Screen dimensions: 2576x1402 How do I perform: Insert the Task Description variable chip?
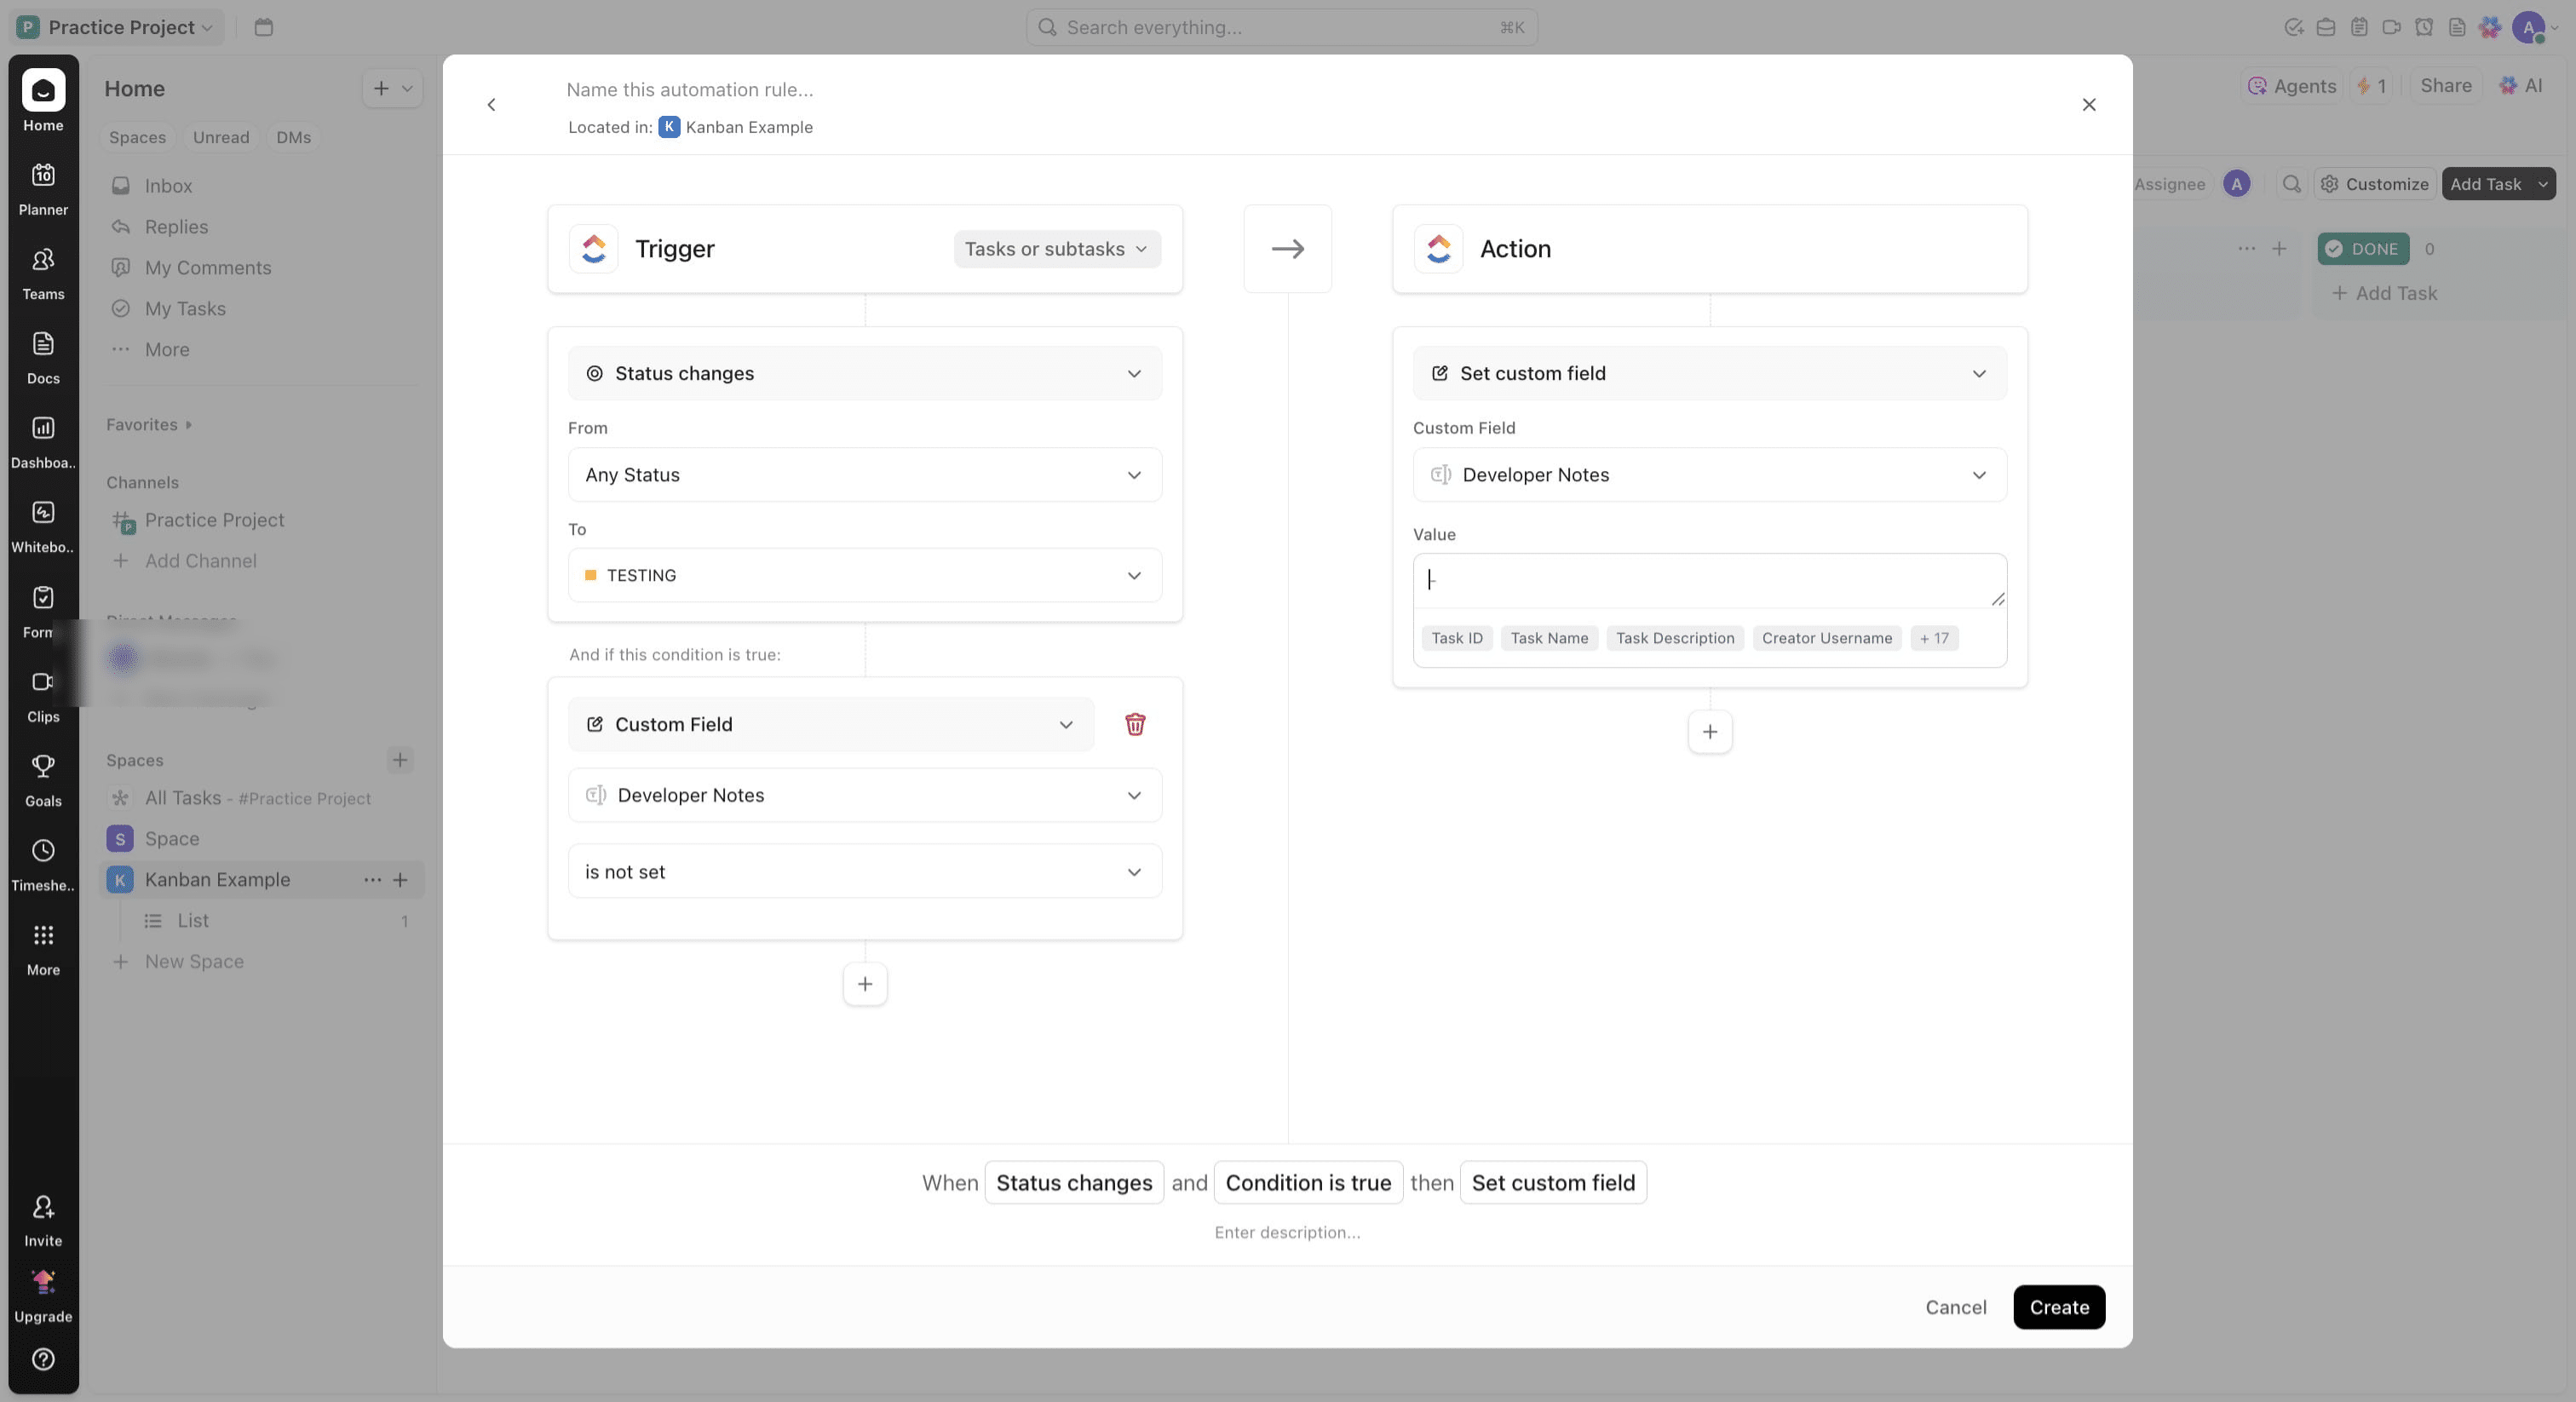1674,638
